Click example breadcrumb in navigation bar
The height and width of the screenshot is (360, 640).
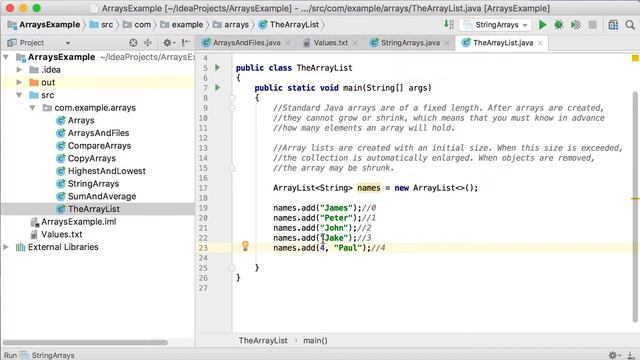tap(182, 25)
